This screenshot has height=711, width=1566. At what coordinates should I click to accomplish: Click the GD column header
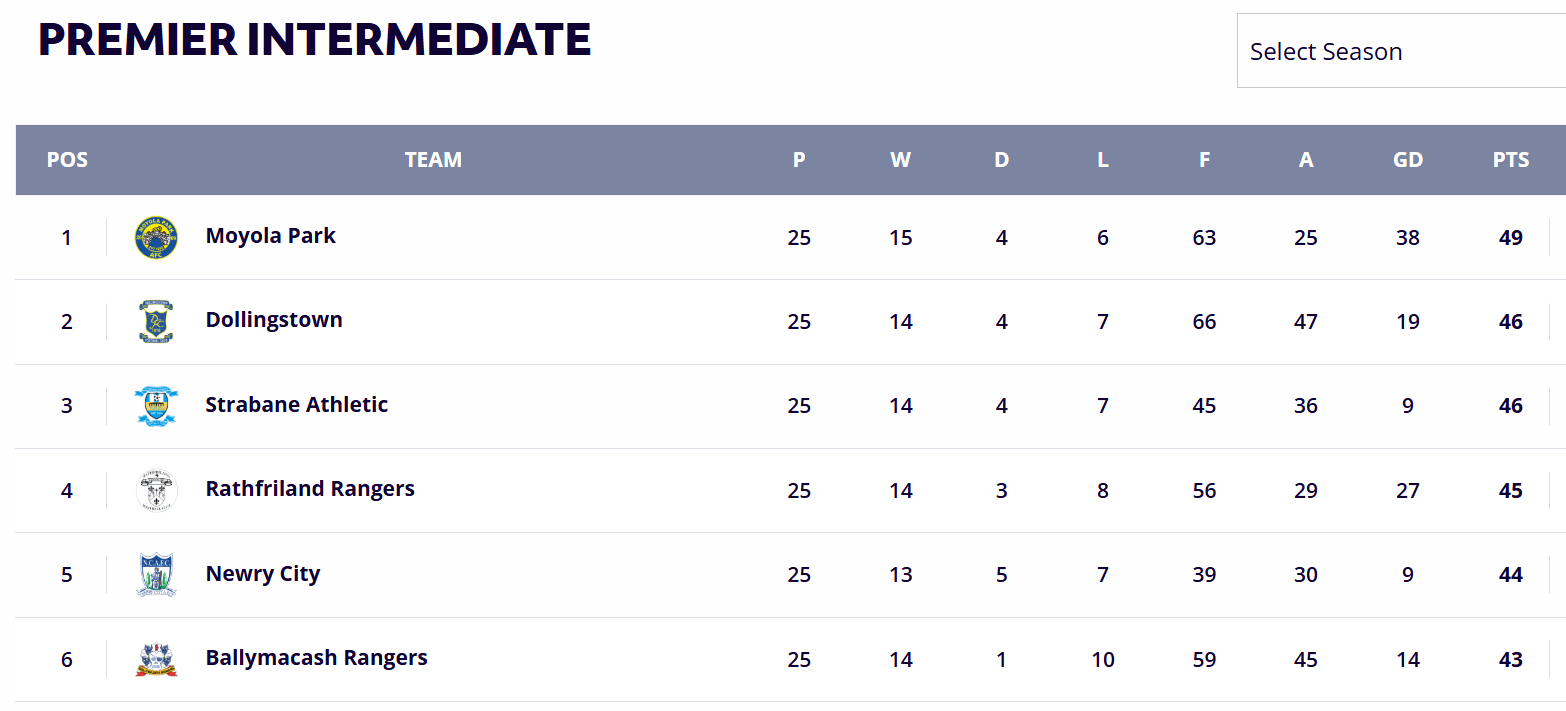pos(1408,160)
